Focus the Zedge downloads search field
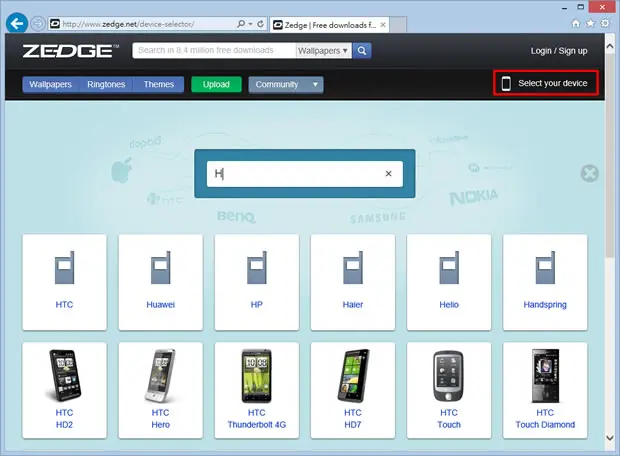This screenshot has height=456, width=620. [x=214, y=51]
